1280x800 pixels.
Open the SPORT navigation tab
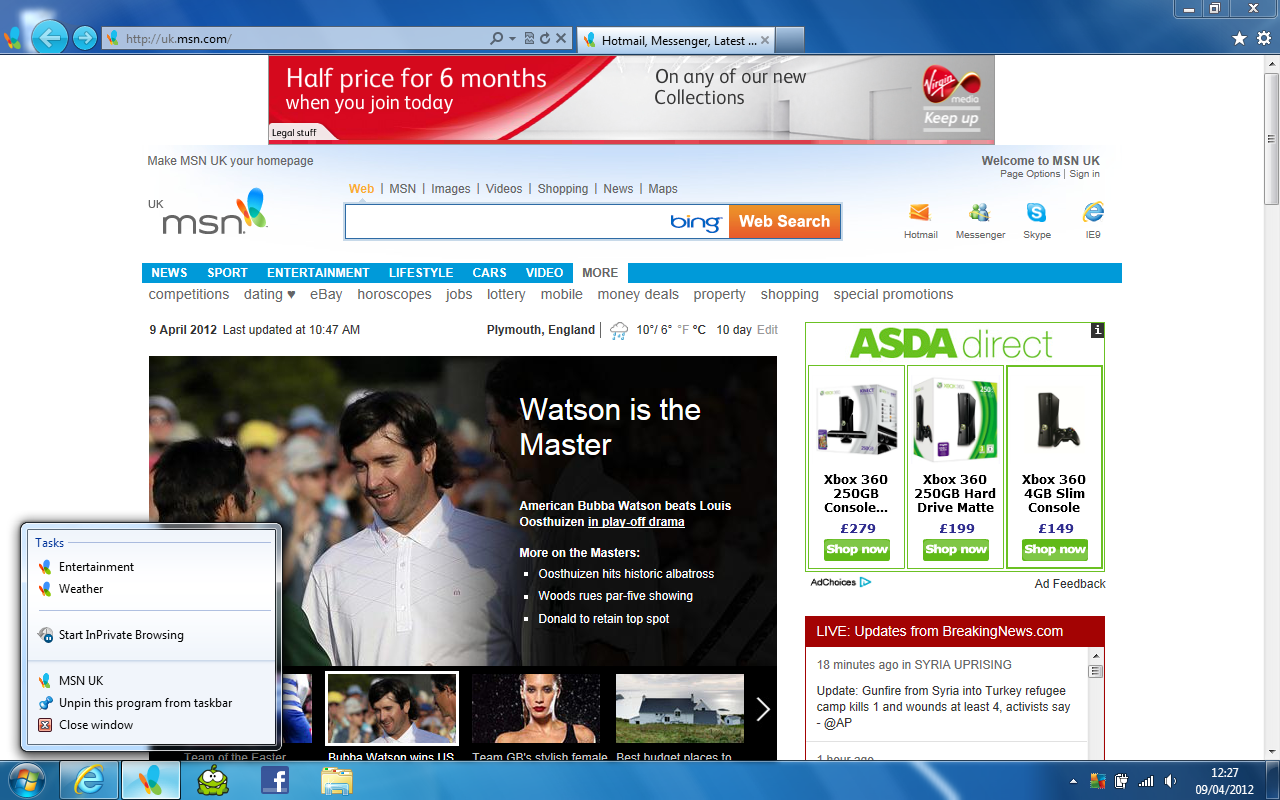coord(227,273)
